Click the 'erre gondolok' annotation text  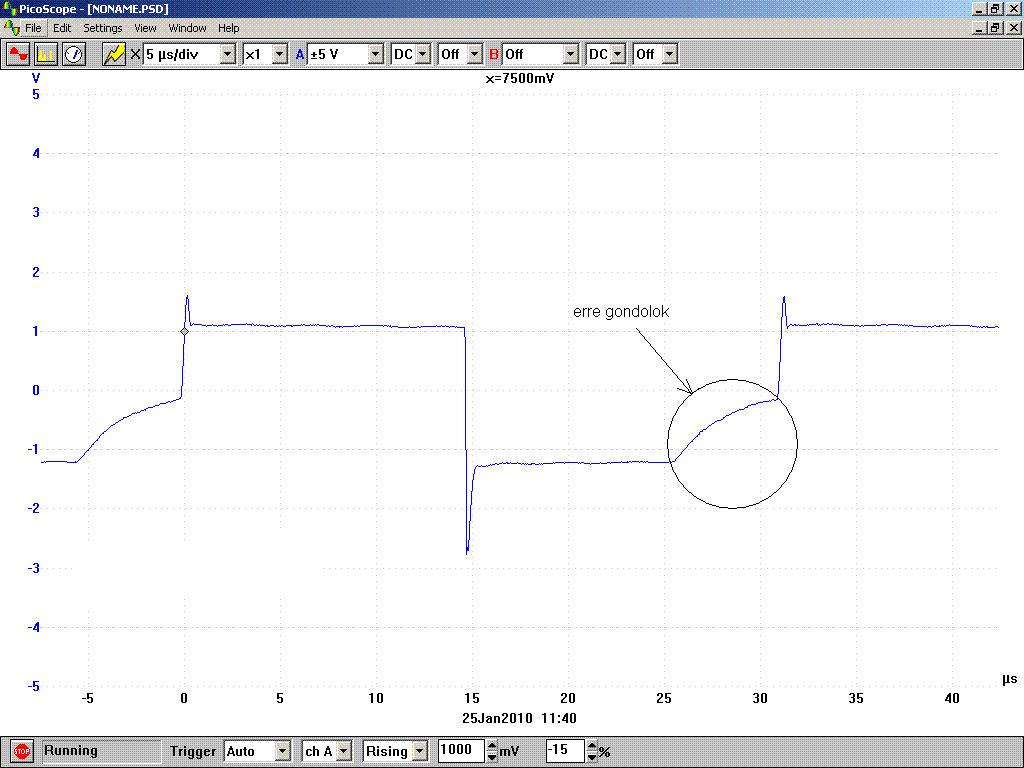click(621, 312)
